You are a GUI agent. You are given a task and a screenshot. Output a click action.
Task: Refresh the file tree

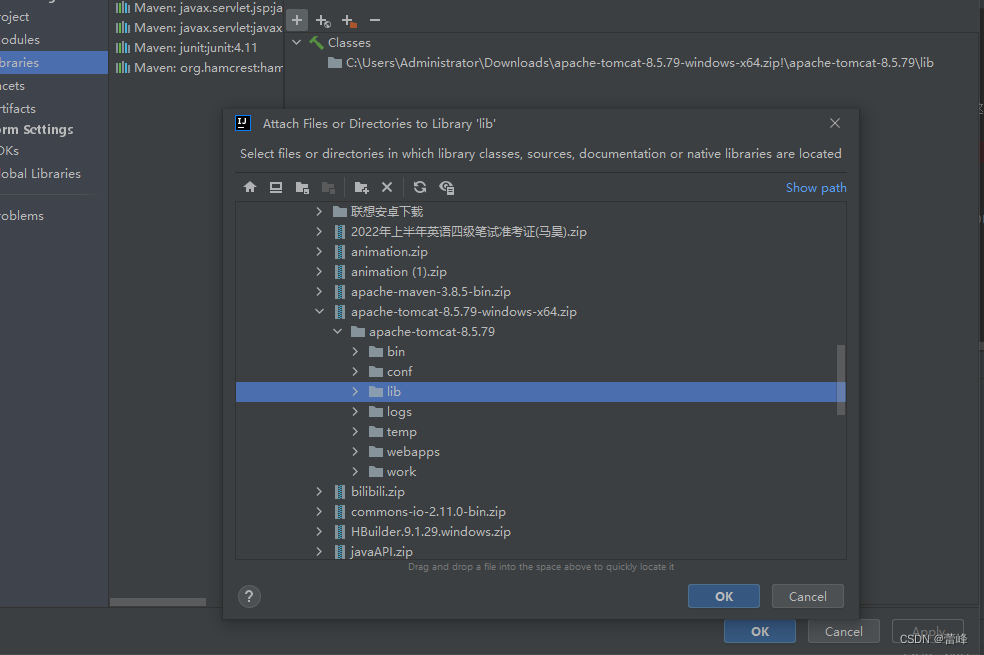point(420,187)
